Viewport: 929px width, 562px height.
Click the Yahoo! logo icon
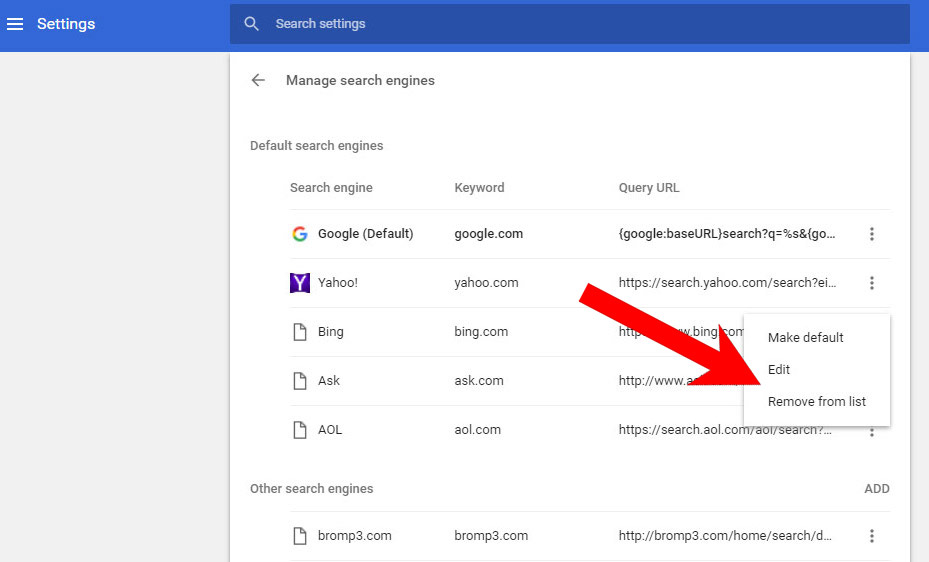tap(300, 282)
